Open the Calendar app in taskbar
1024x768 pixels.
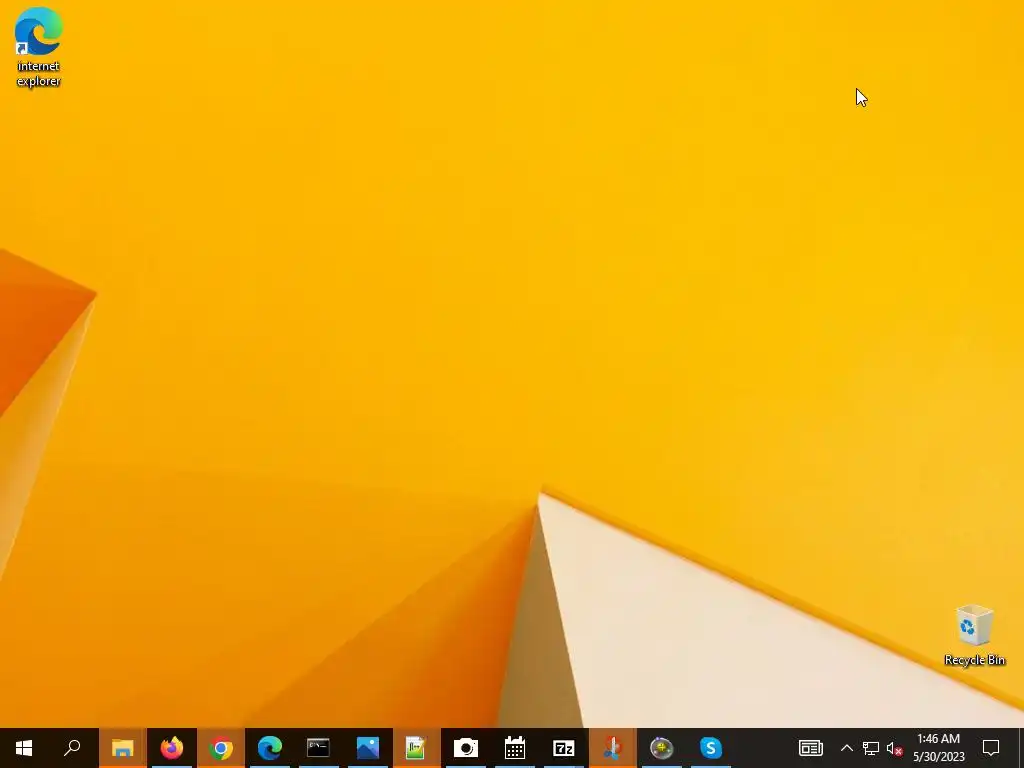(515, 748)
